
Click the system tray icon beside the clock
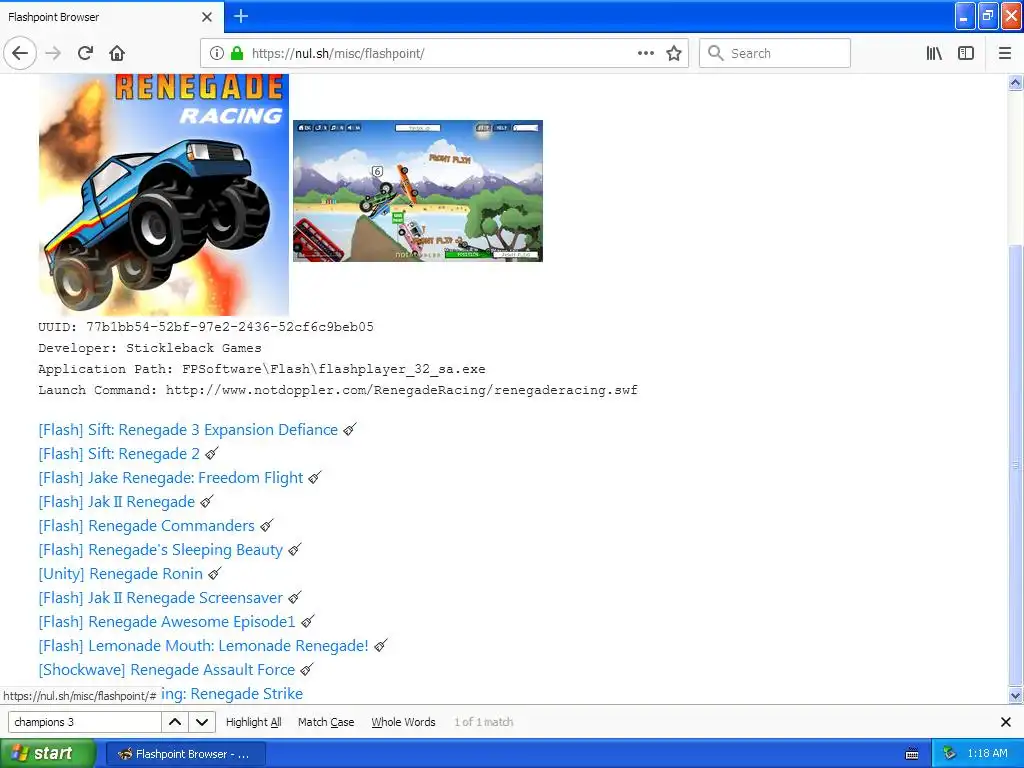pyautogui.click(x=950, y=754)
